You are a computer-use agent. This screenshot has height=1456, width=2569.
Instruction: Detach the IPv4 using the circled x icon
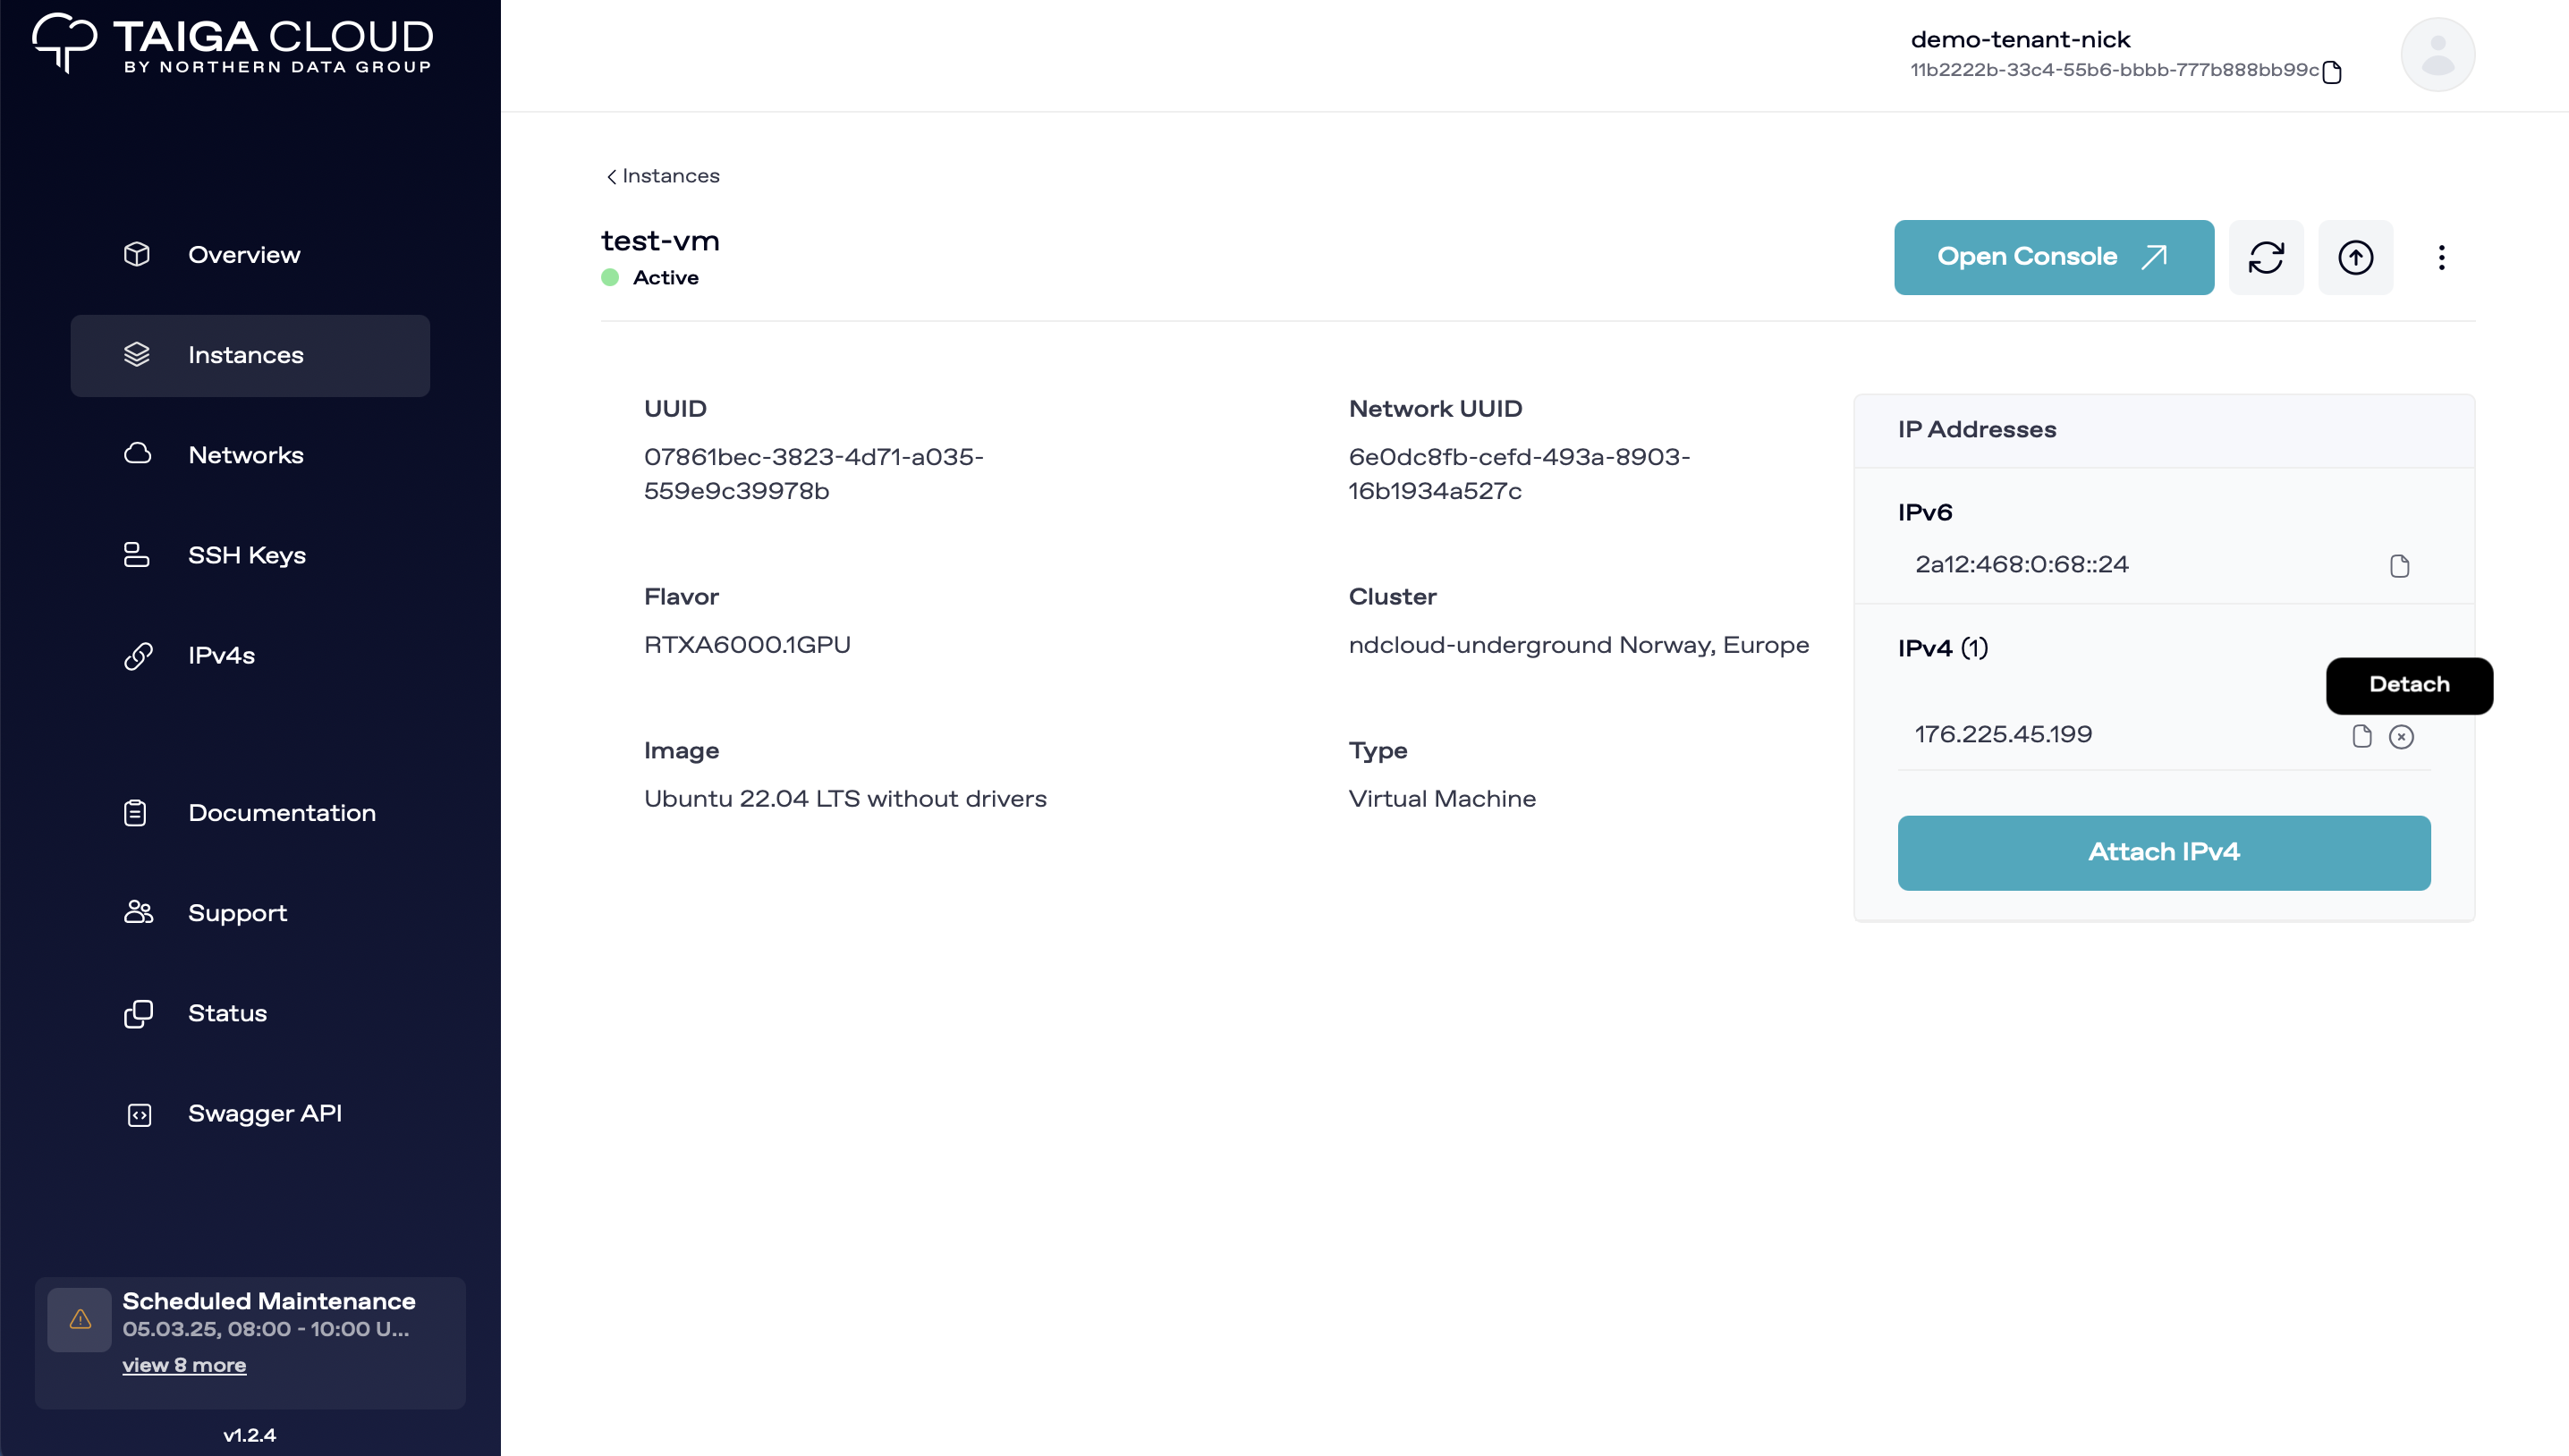pyautogui.click(x=2402, y=736)
